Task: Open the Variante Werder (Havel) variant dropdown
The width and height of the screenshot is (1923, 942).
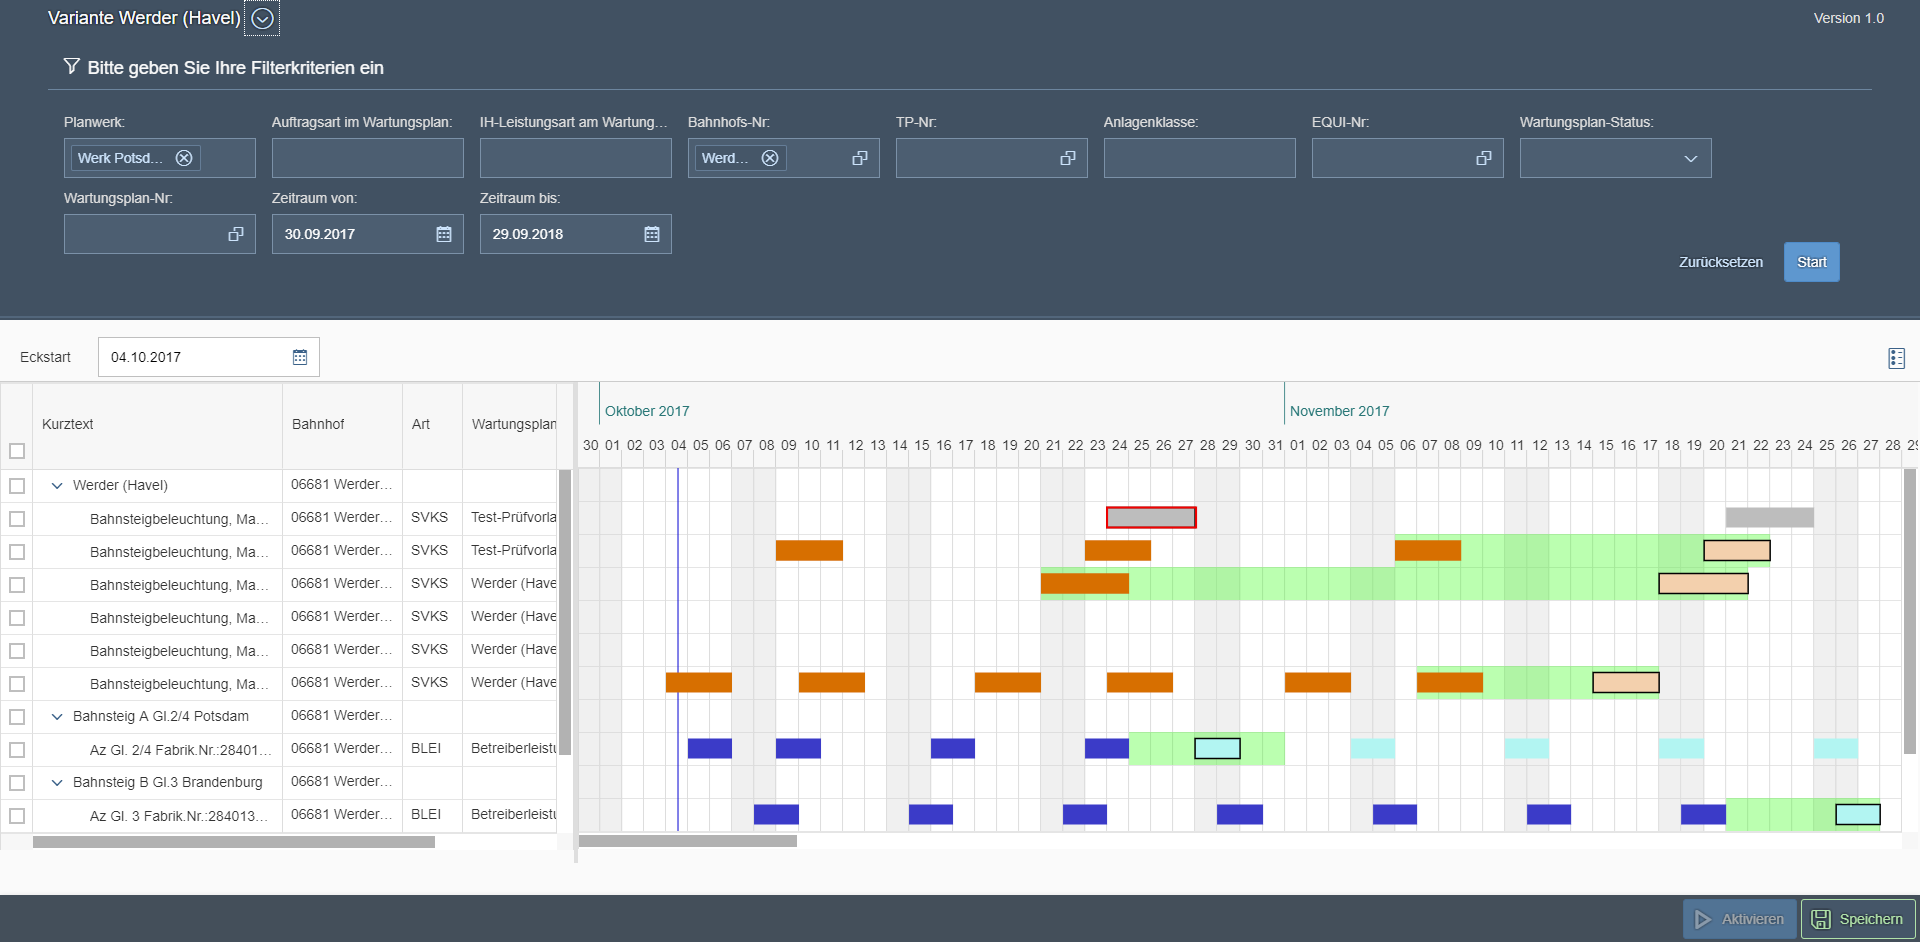Action: coord(261,17)
